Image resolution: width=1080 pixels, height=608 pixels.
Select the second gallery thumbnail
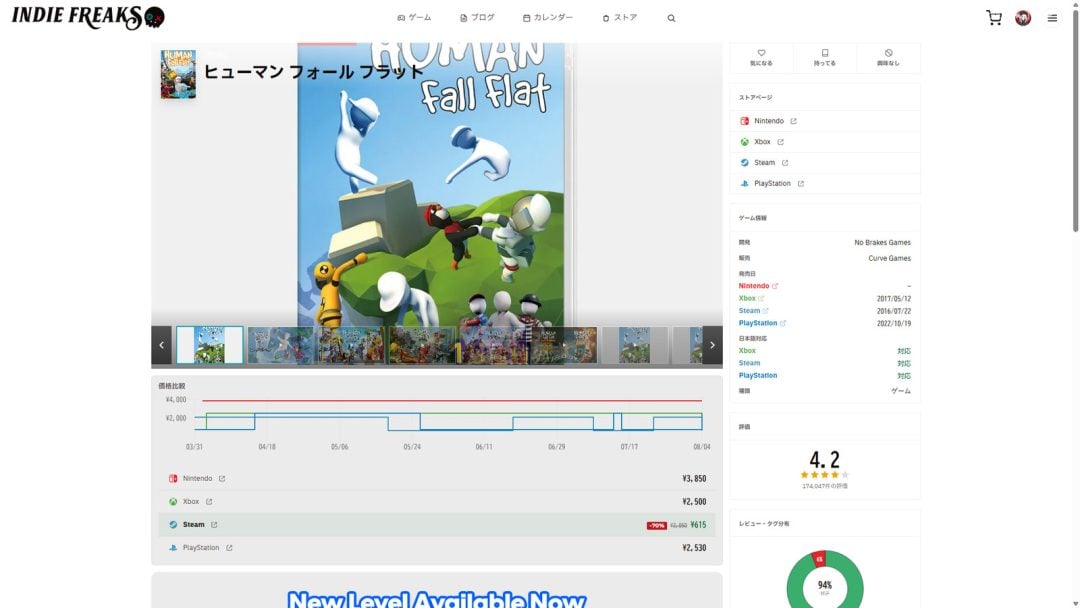tap(280, 345)
